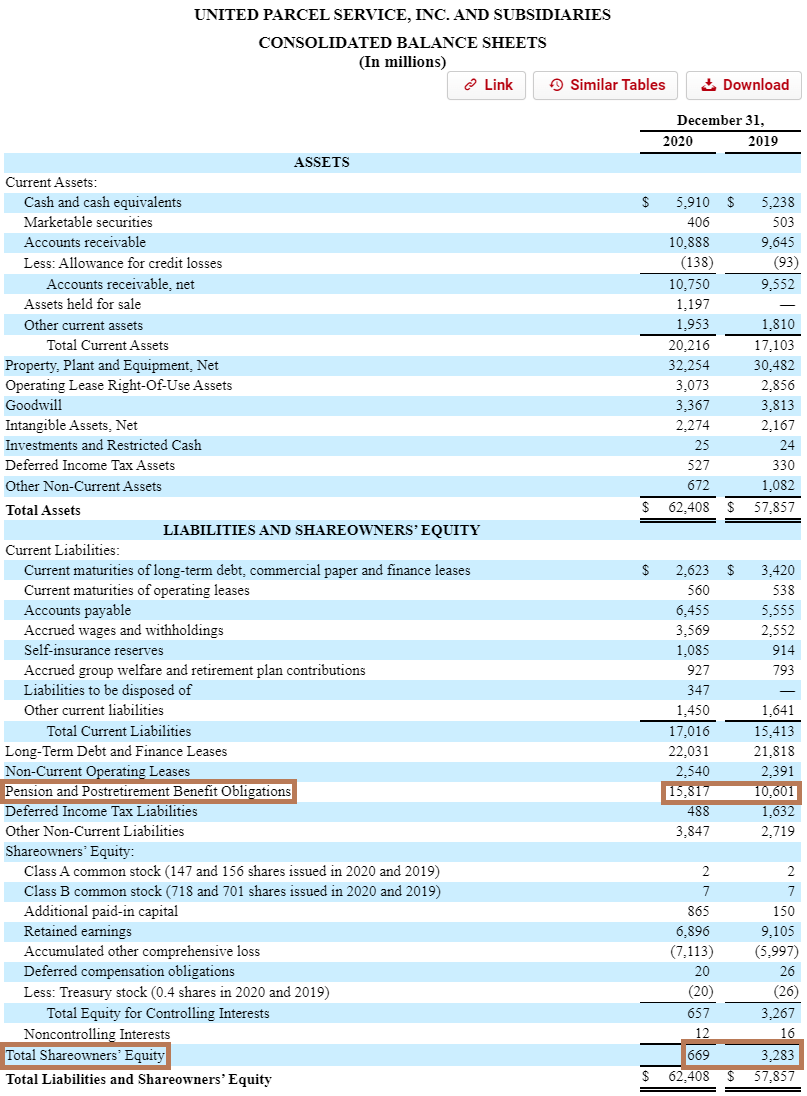
Task: Click the clock icon beside Similar Tables
Action: 557,85
